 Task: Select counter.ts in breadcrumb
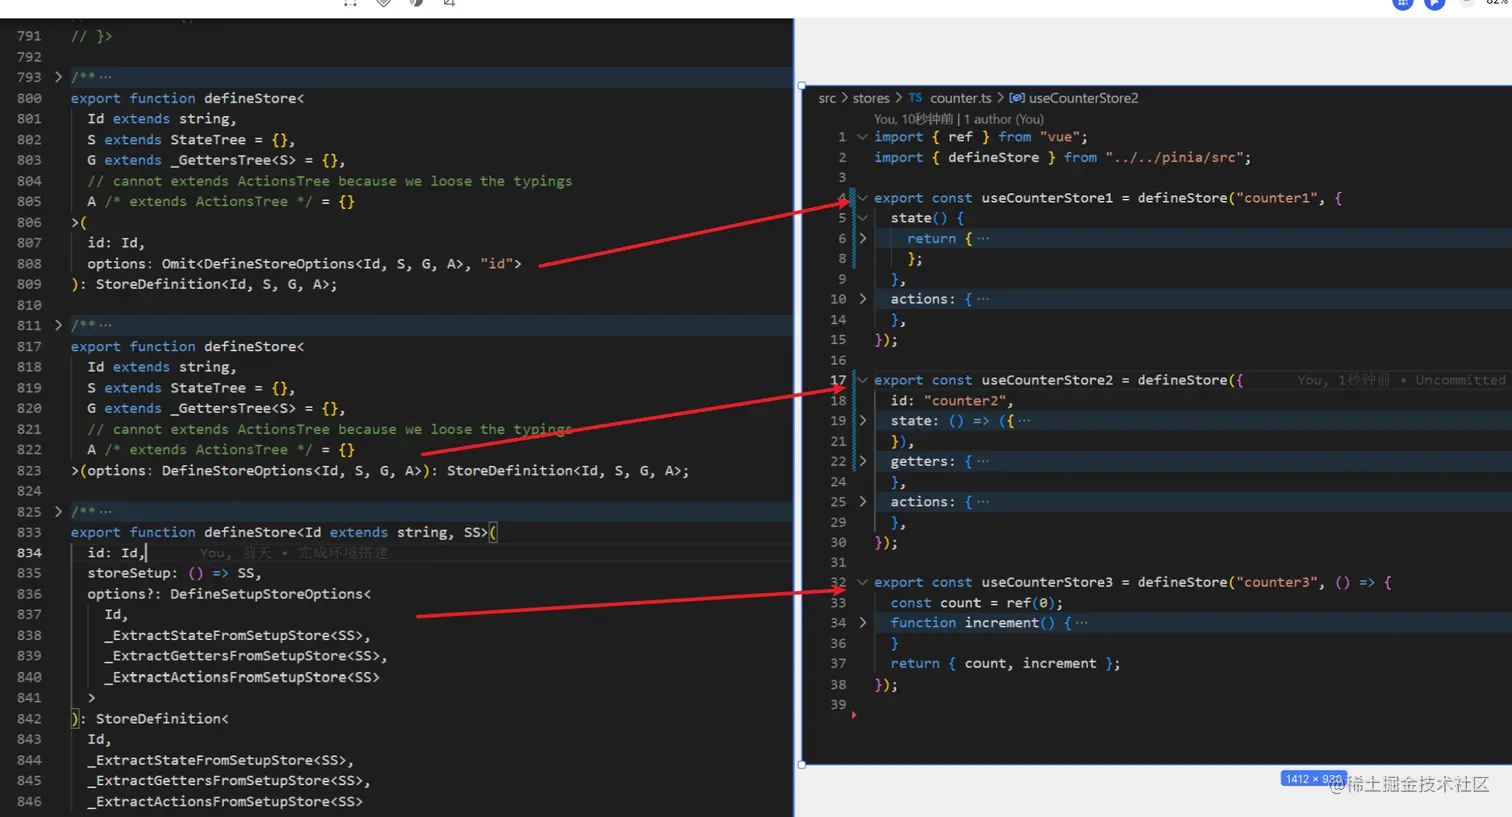(960, 98)
